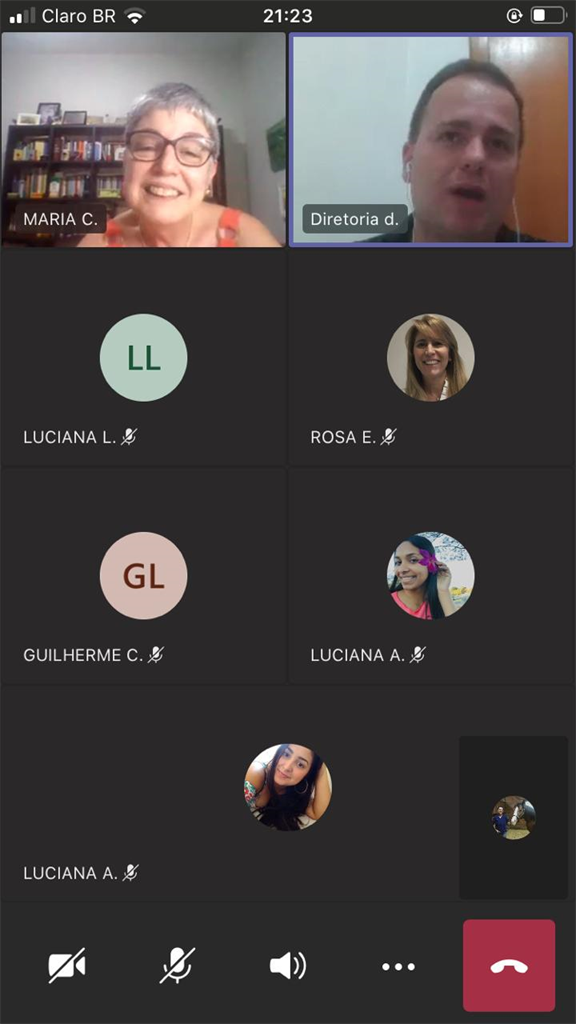
Task: Tap Rosa E.'s profile photo
Action: (x=431, y=358)
